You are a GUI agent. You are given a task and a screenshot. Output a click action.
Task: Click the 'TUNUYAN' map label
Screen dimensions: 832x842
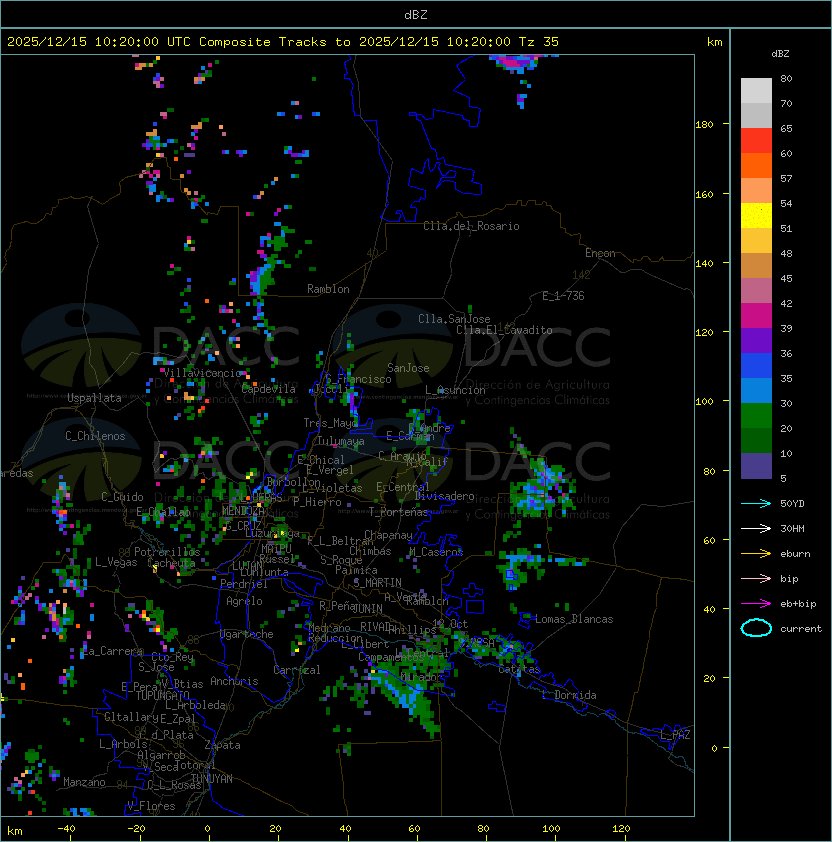(x=212, y=779)
